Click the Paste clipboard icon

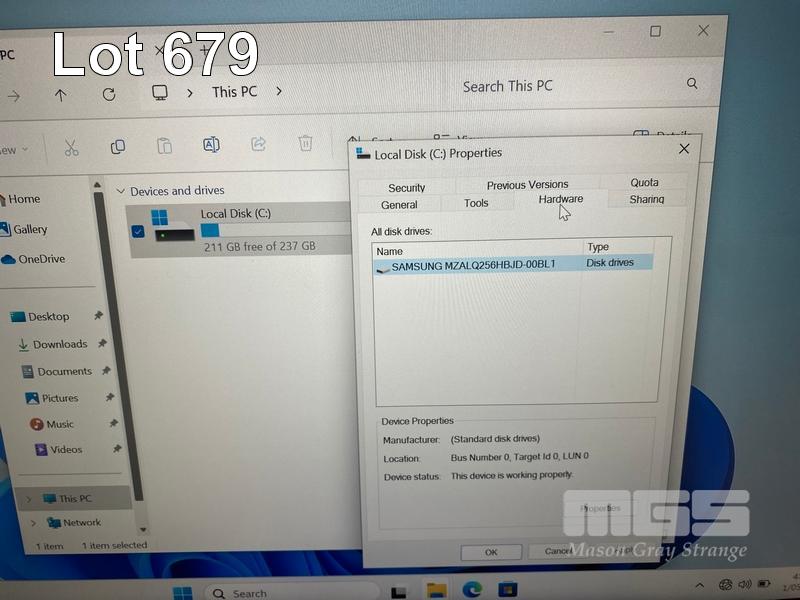tap(164, 146)
